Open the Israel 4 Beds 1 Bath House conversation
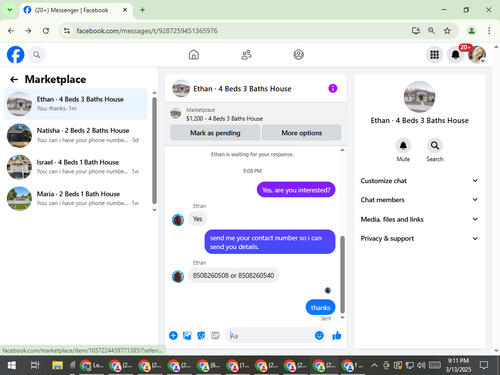Image resolution: width=500 pixels, height=375 pixels. [75, 167]
